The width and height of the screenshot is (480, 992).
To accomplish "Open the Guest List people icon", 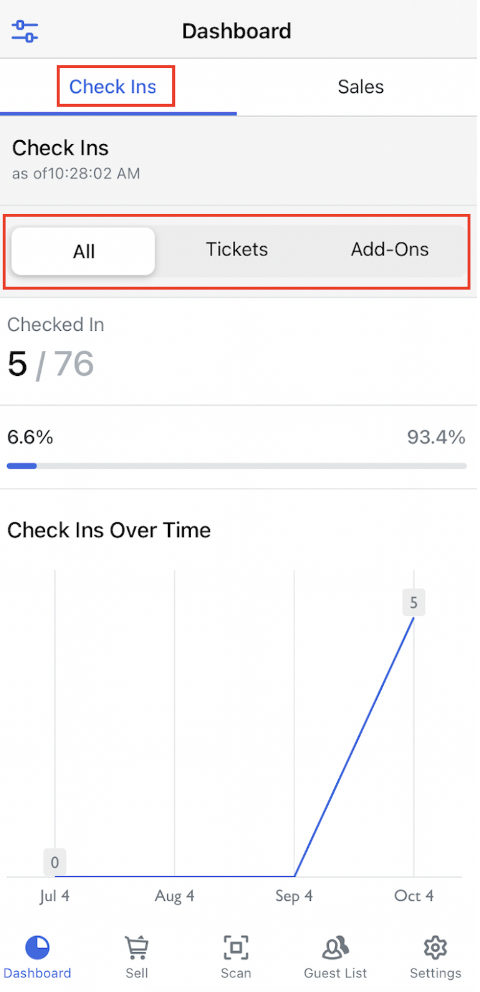I will [x=335, y=947].
